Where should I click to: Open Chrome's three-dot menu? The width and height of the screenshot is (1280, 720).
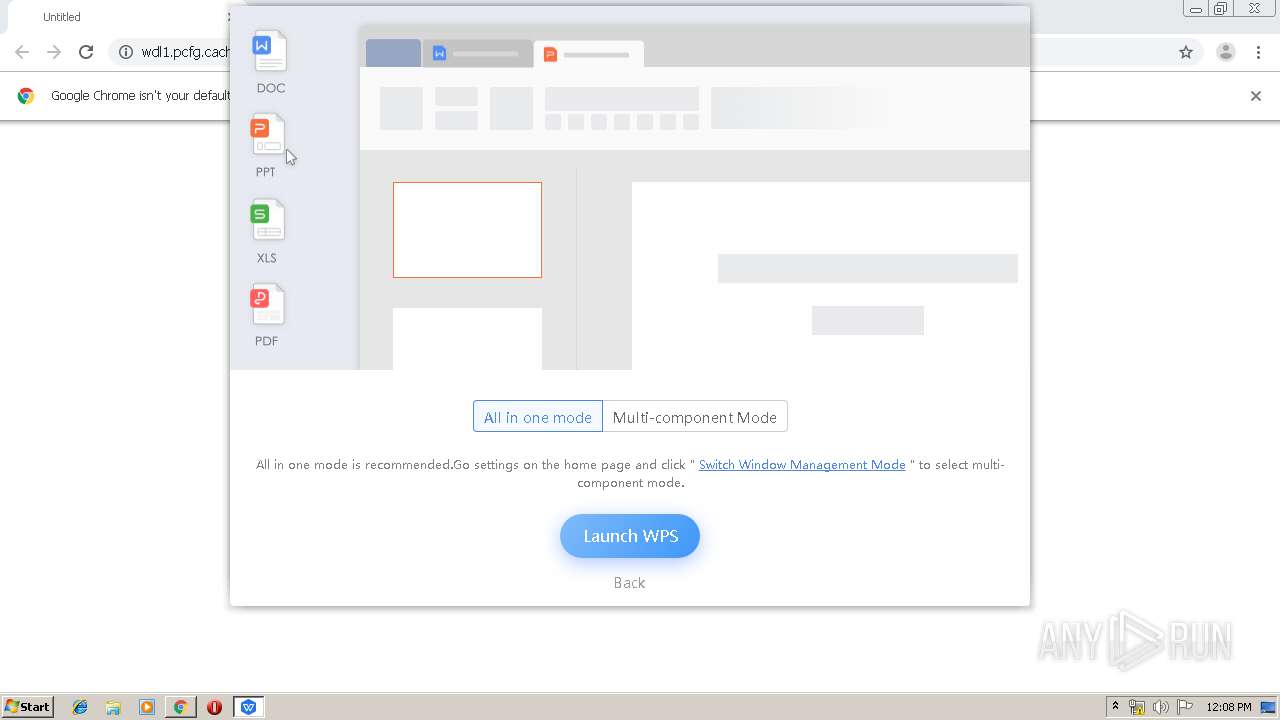pyautogui.click(x=1258, y=52)
